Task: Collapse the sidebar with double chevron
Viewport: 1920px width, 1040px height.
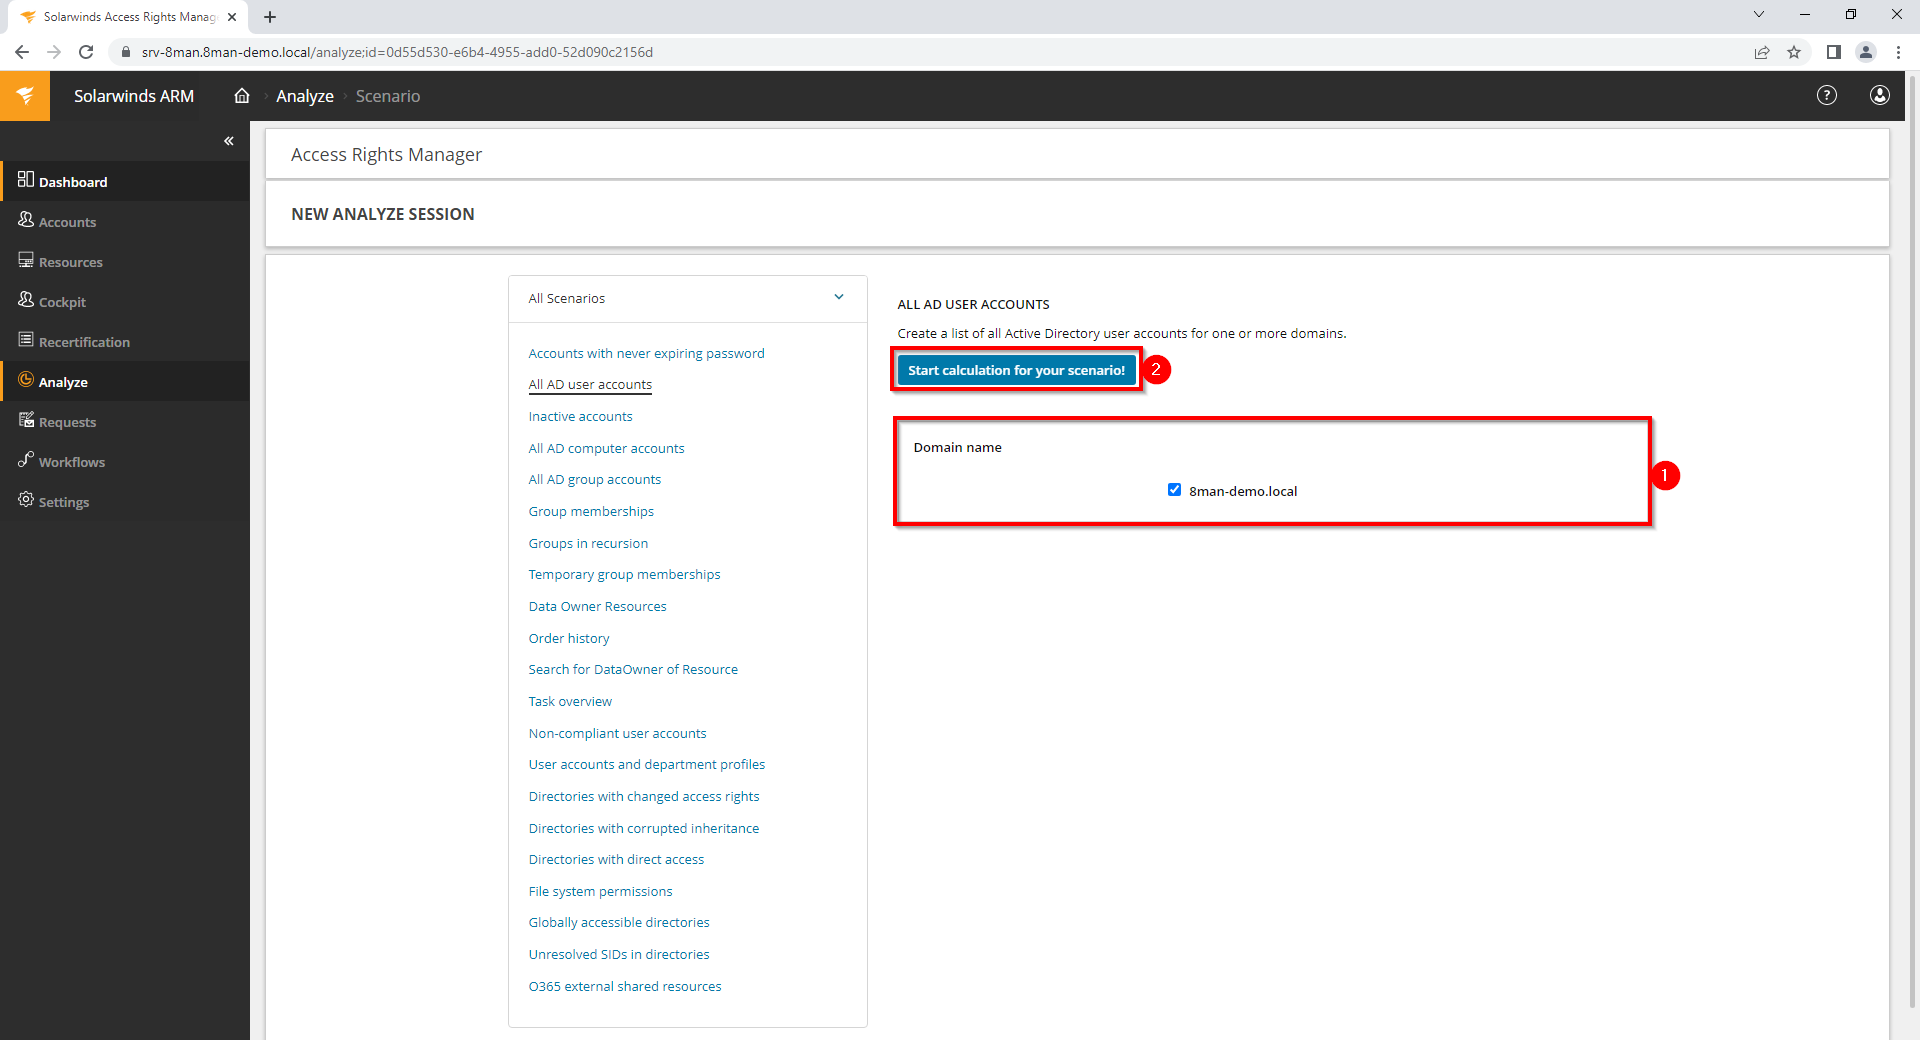Action: pyautogui.click(x=229, y=141)
